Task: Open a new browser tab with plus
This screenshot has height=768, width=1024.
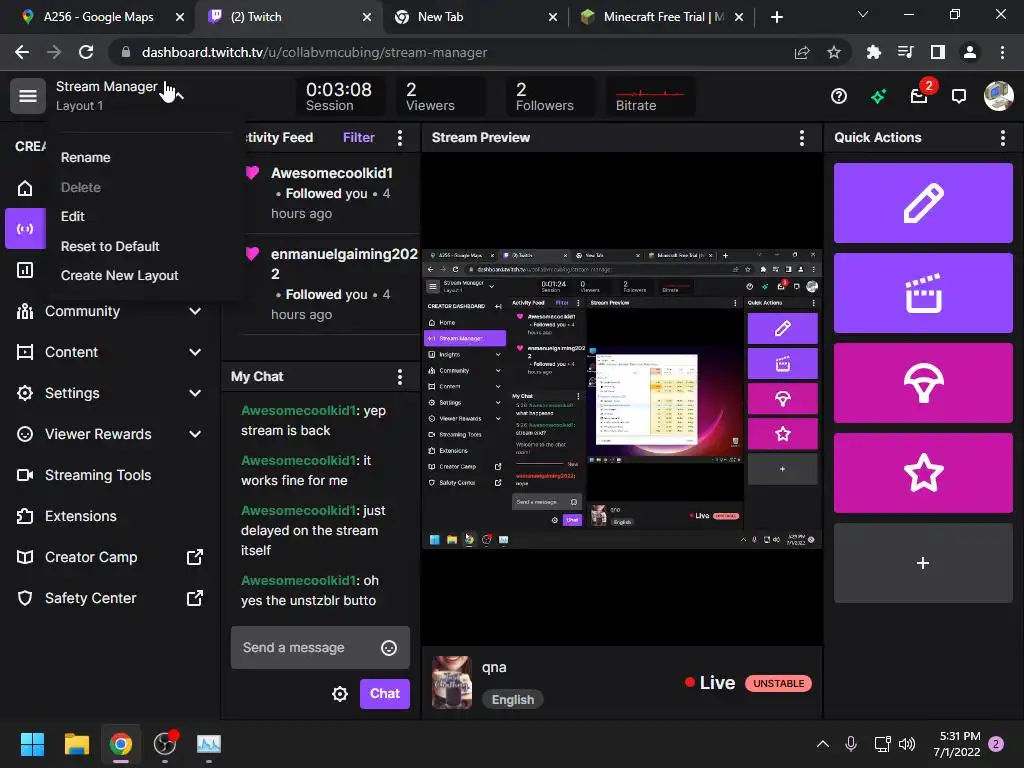Action: (776, 17)
